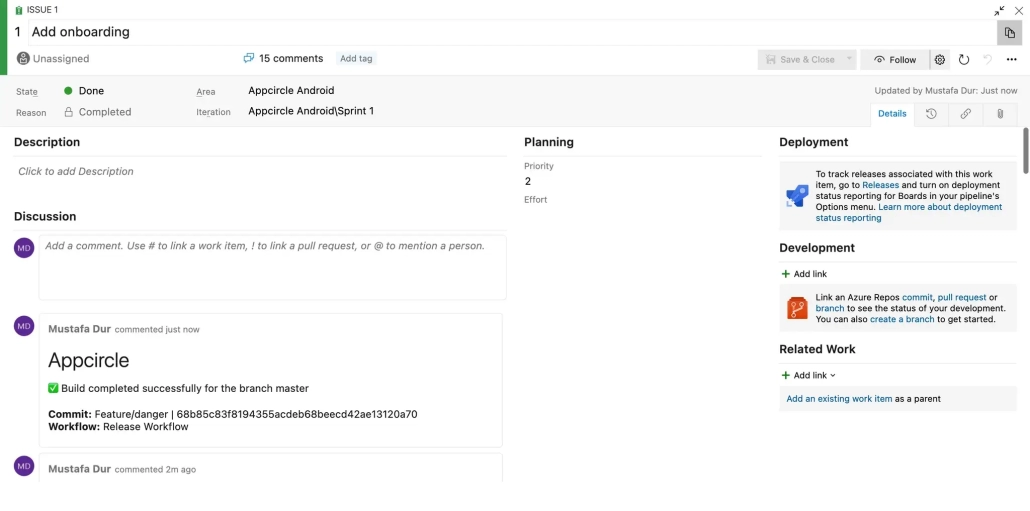Click the Save & Close button
The height and width of the screenshot is (511, 1030).
(800, 60)
